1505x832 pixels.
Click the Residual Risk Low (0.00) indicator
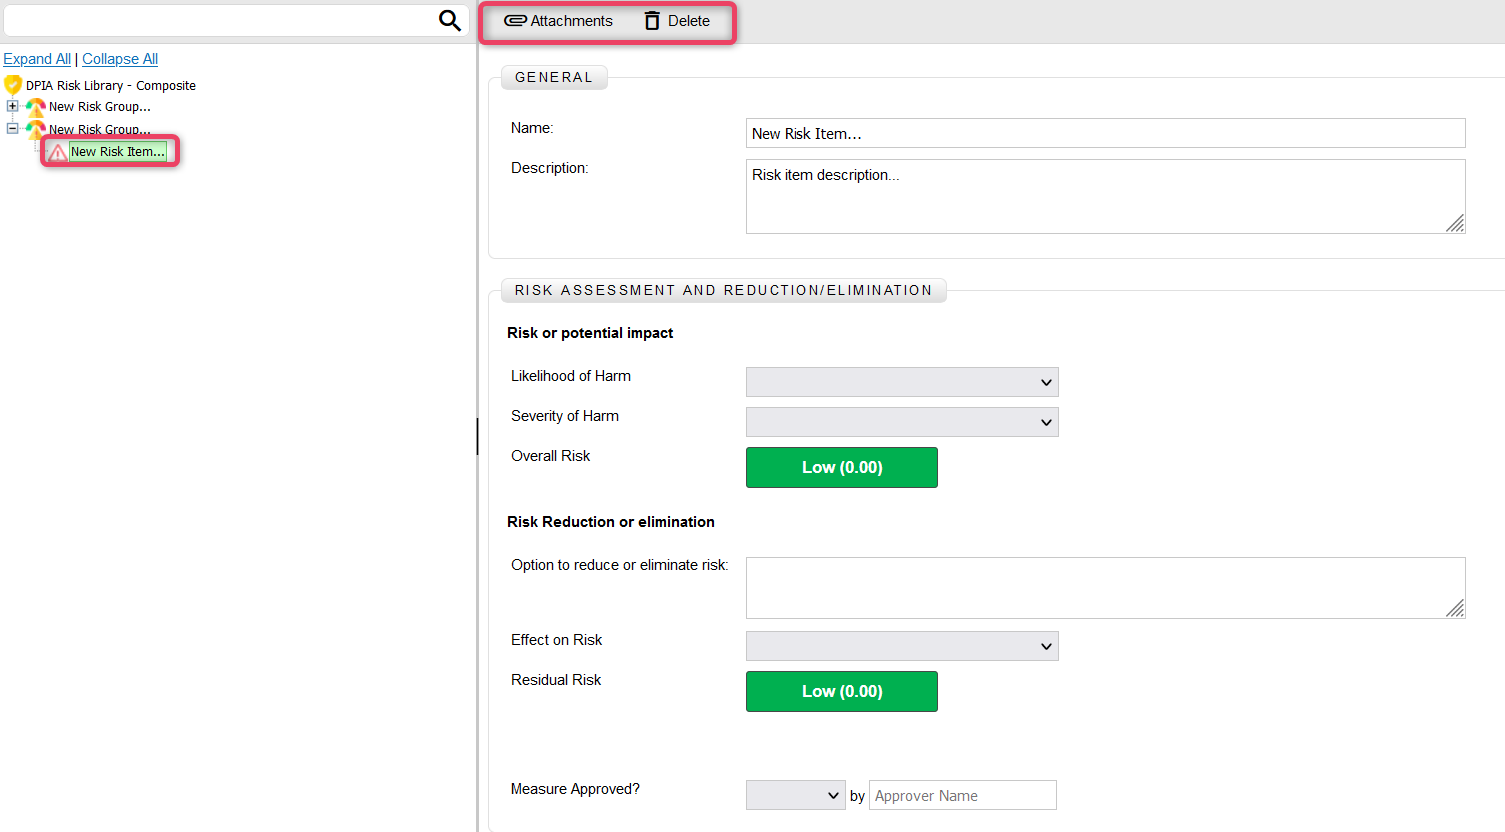(x=842, y=691)
